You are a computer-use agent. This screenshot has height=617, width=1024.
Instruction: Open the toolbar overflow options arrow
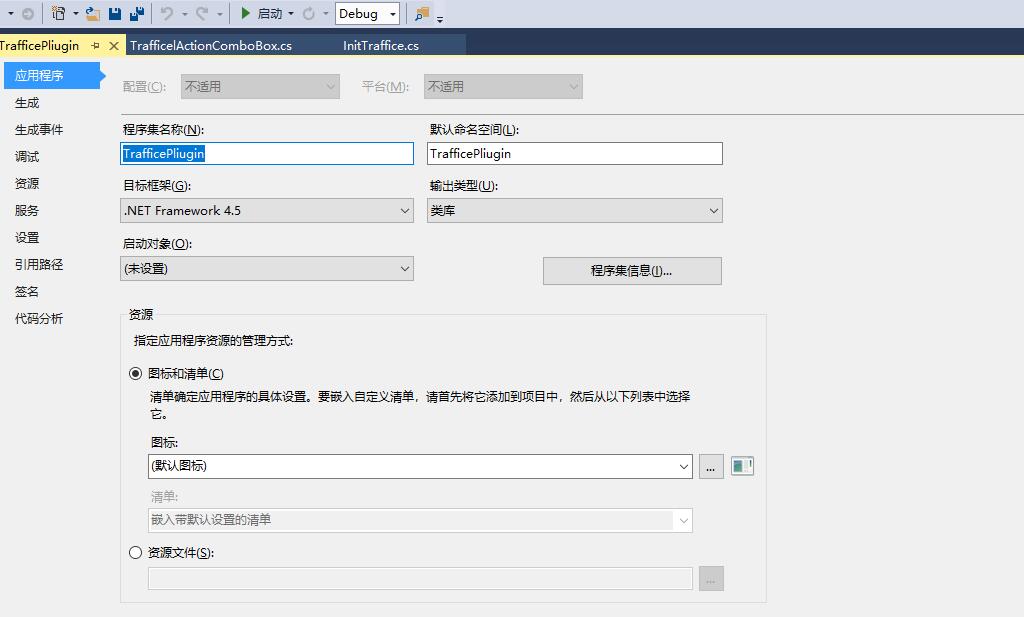point(440,19)
